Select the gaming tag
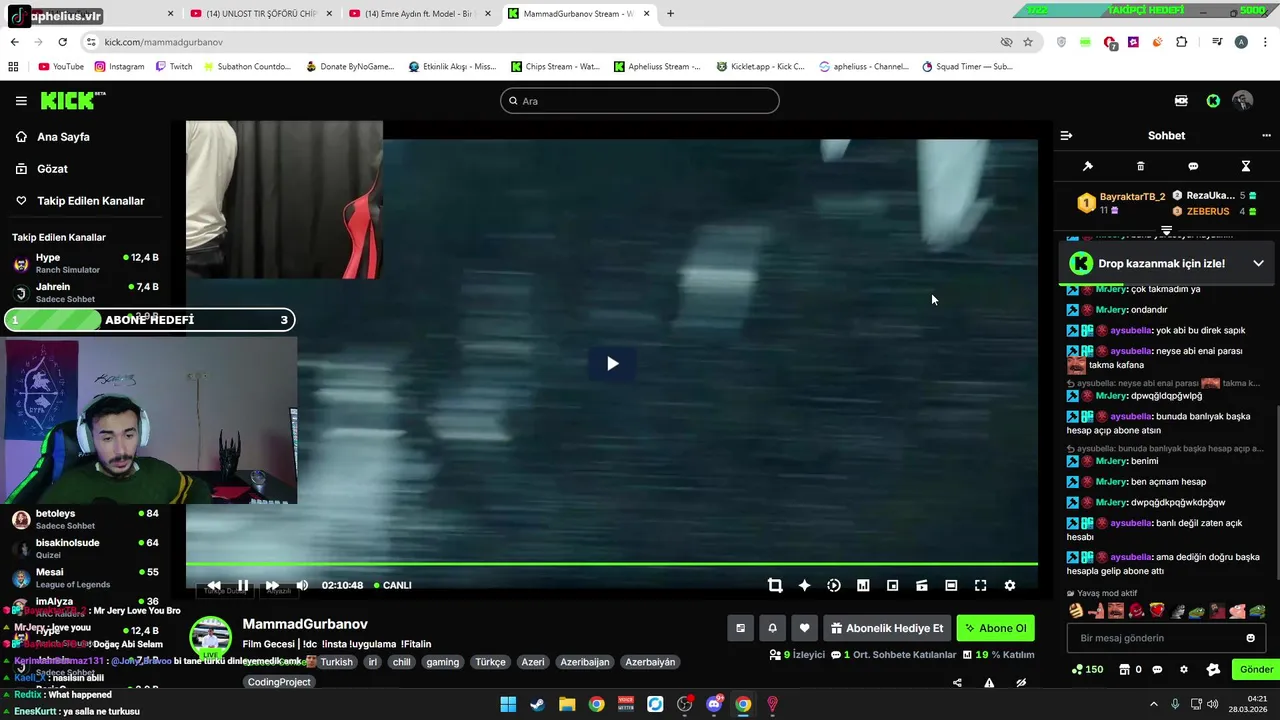 (x=442, y=662)
